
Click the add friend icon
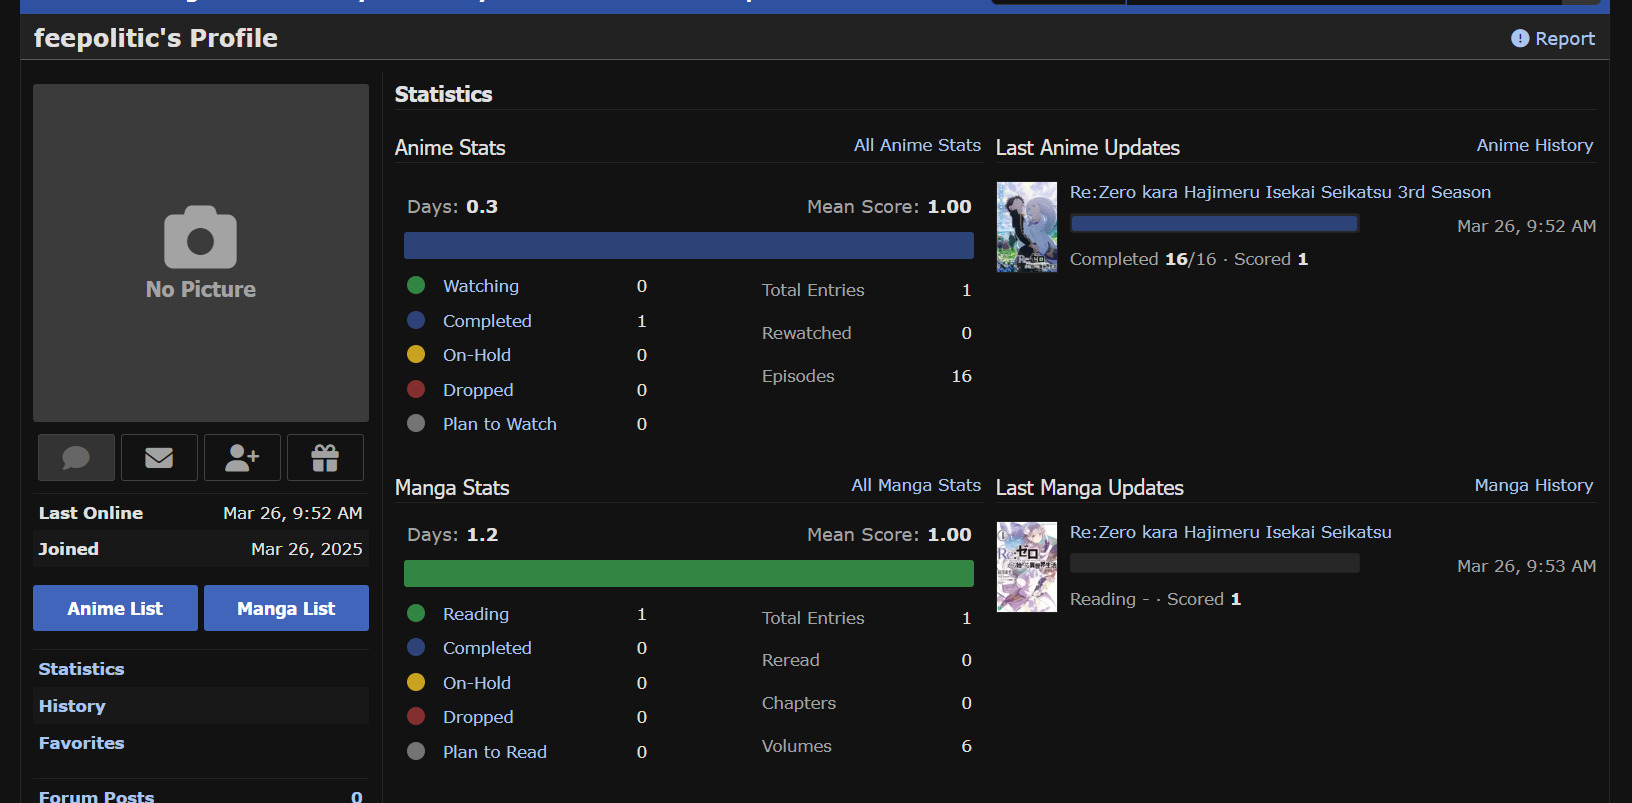tap(242, 458)
